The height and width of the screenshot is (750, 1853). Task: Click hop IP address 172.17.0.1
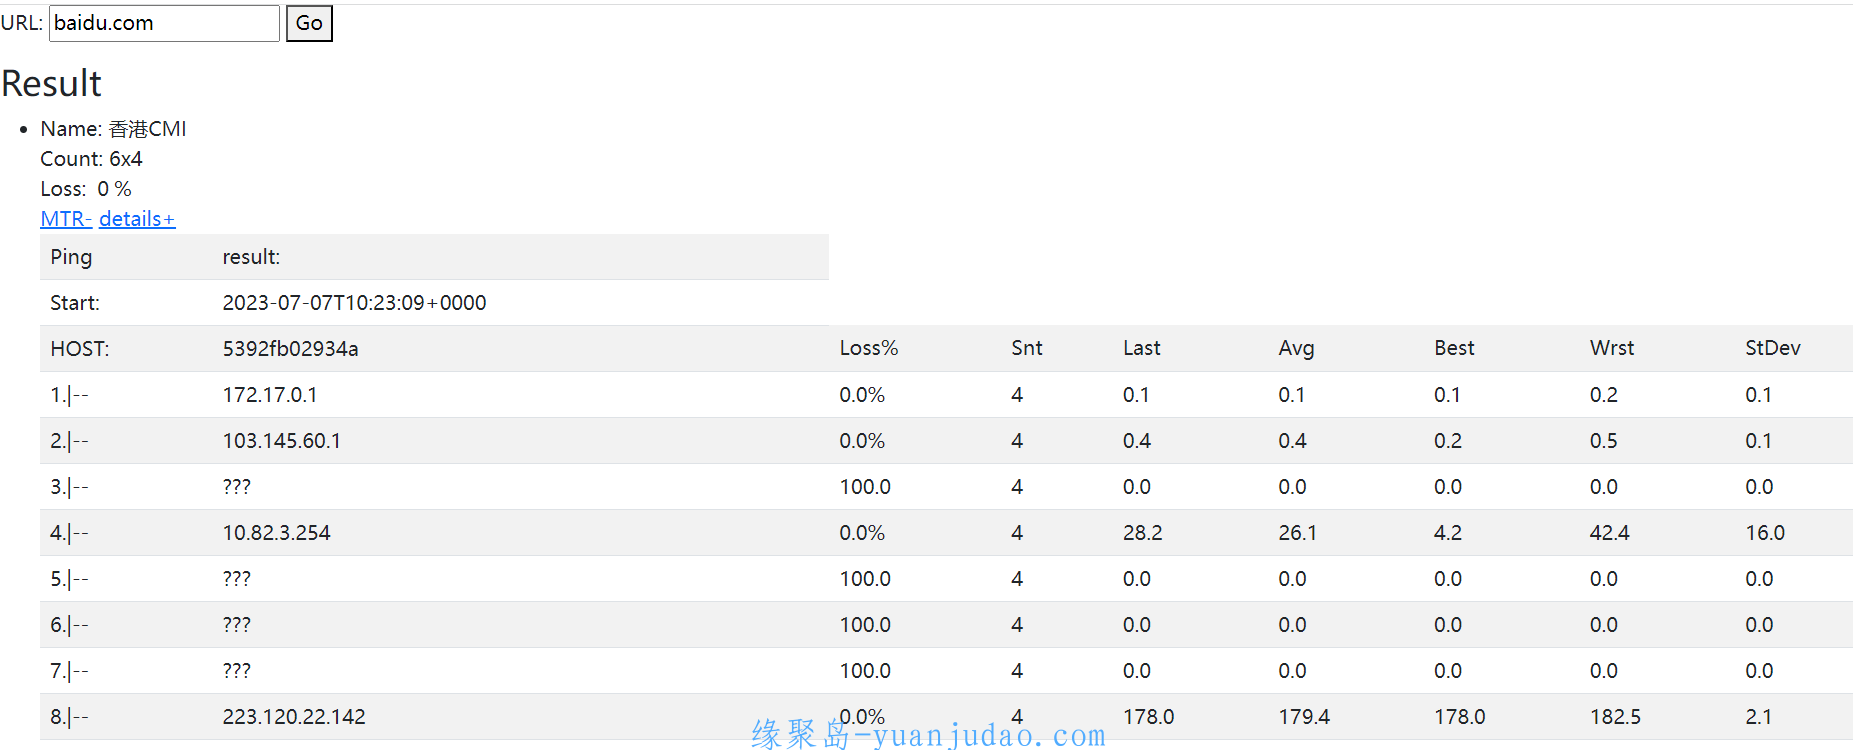pos(270,395)
